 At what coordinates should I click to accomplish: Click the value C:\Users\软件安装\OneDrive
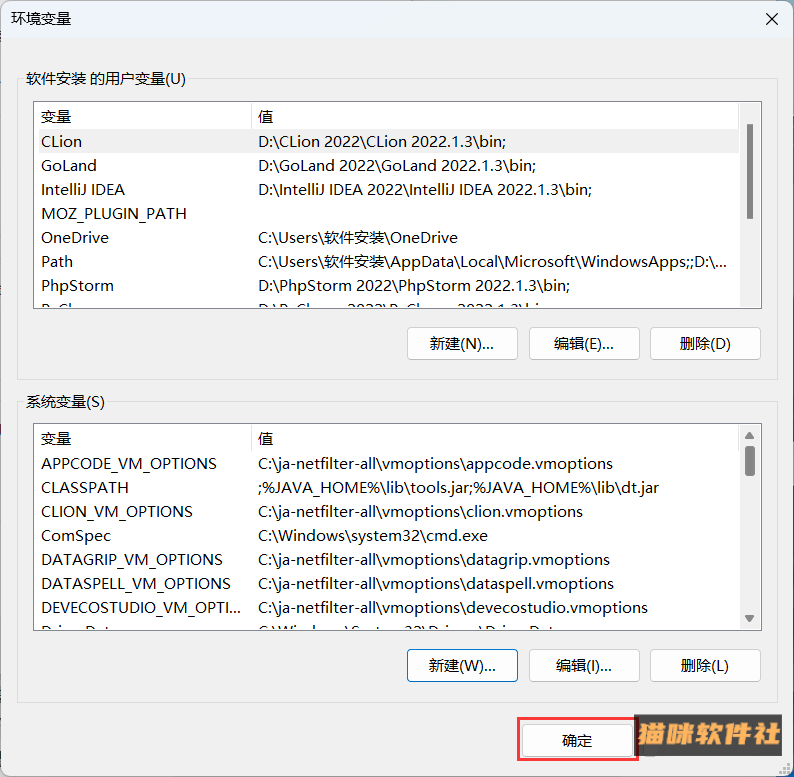pos(358,238)
